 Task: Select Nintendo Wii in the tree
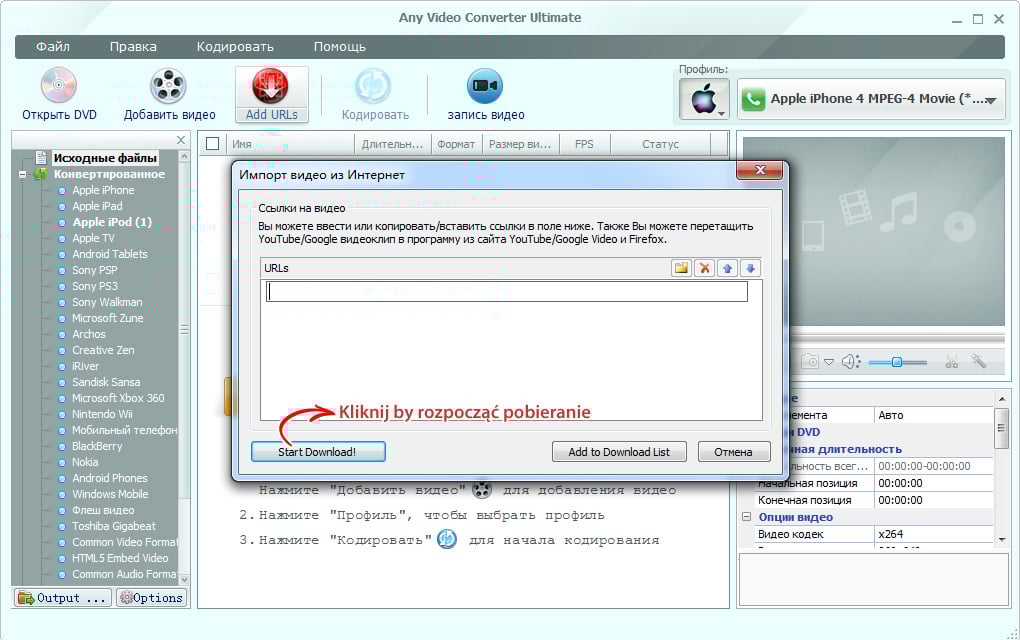(x=101, y=414)
